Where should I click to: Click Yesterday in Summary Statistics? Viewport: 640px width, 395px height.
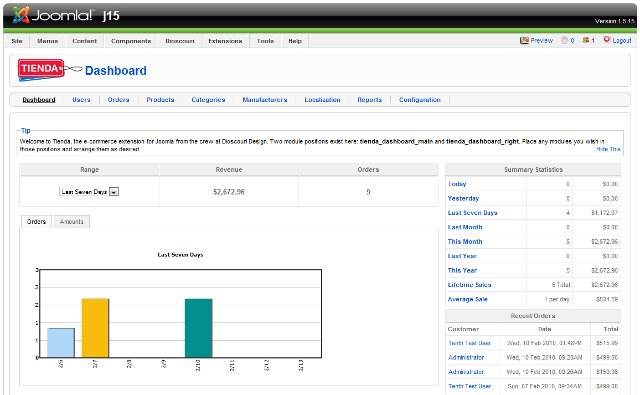pos(463,198)
